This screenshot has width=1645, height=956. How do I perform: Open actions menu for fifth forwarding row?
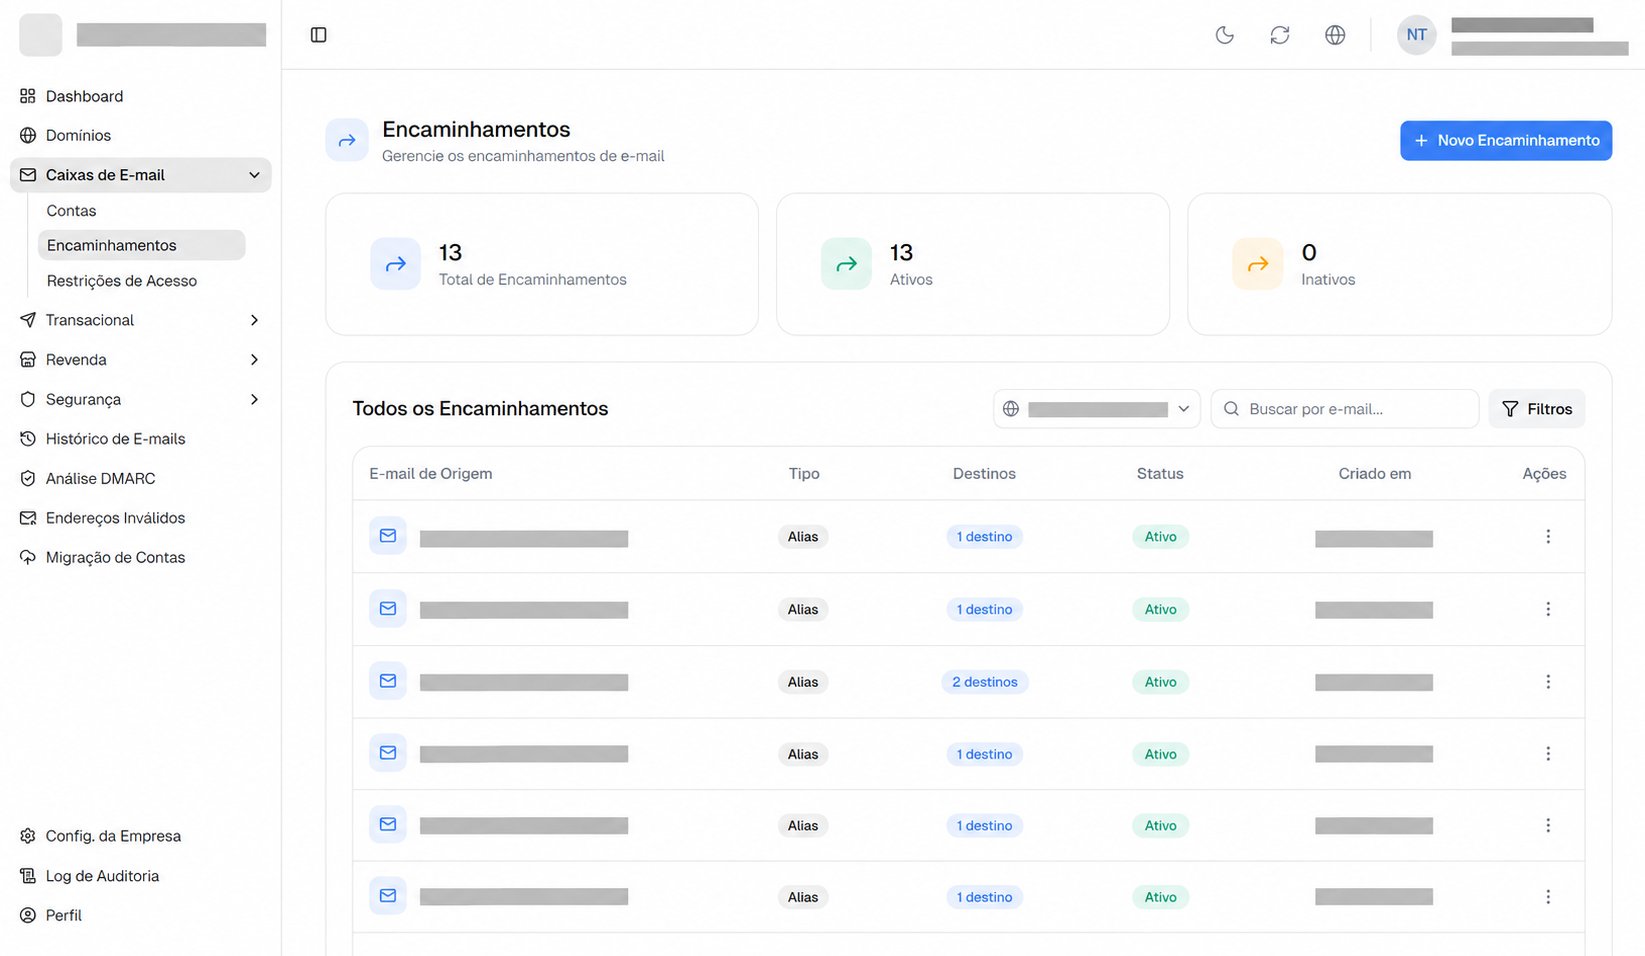click(x=1548, y=825)
